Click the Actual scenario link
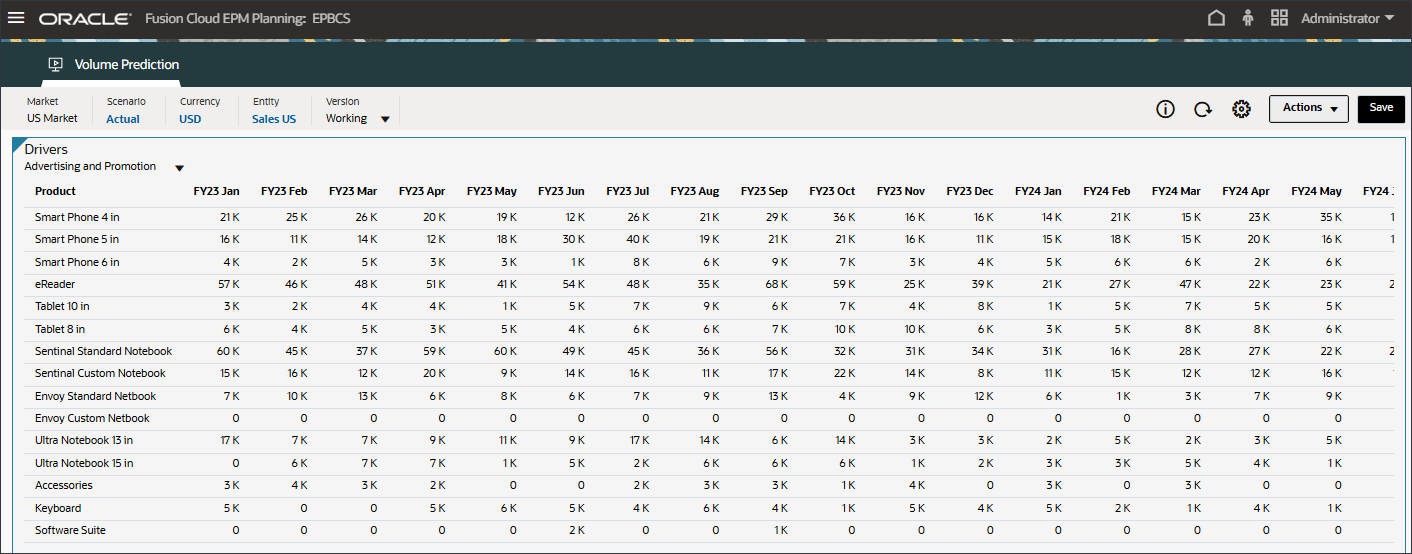 (x=123, y=118)
